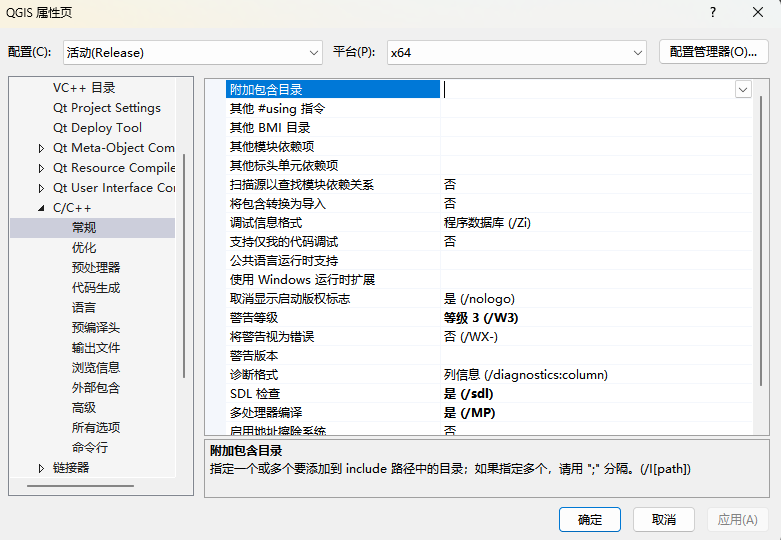Select VC++ 目录 in the tree
The image size is (781, 540).
(x=84, y=88)
